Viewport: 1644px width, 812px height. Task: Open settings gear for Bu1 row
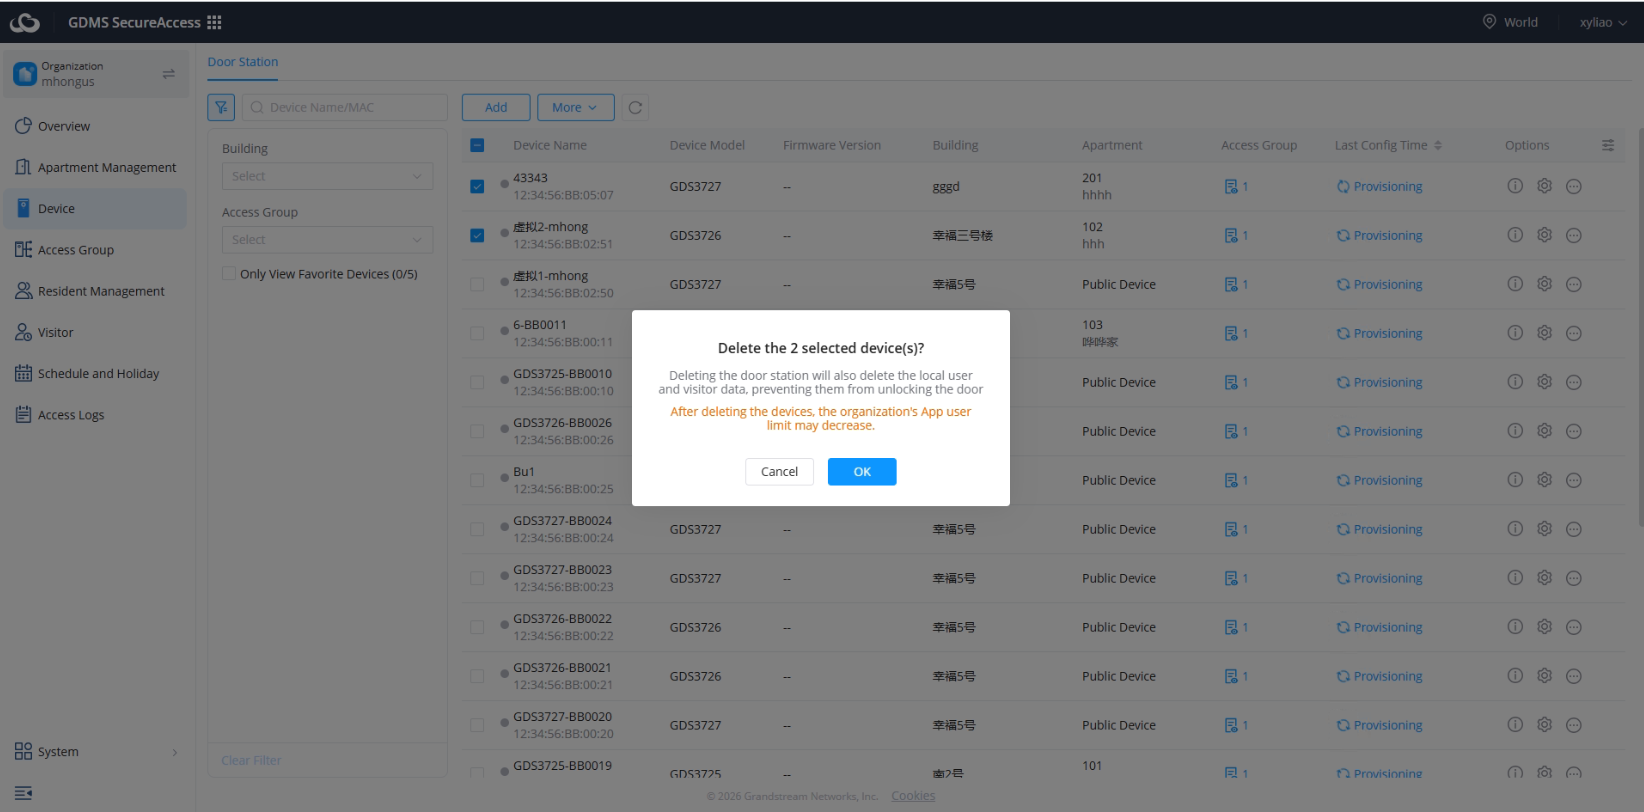[x=1544, y=480]
